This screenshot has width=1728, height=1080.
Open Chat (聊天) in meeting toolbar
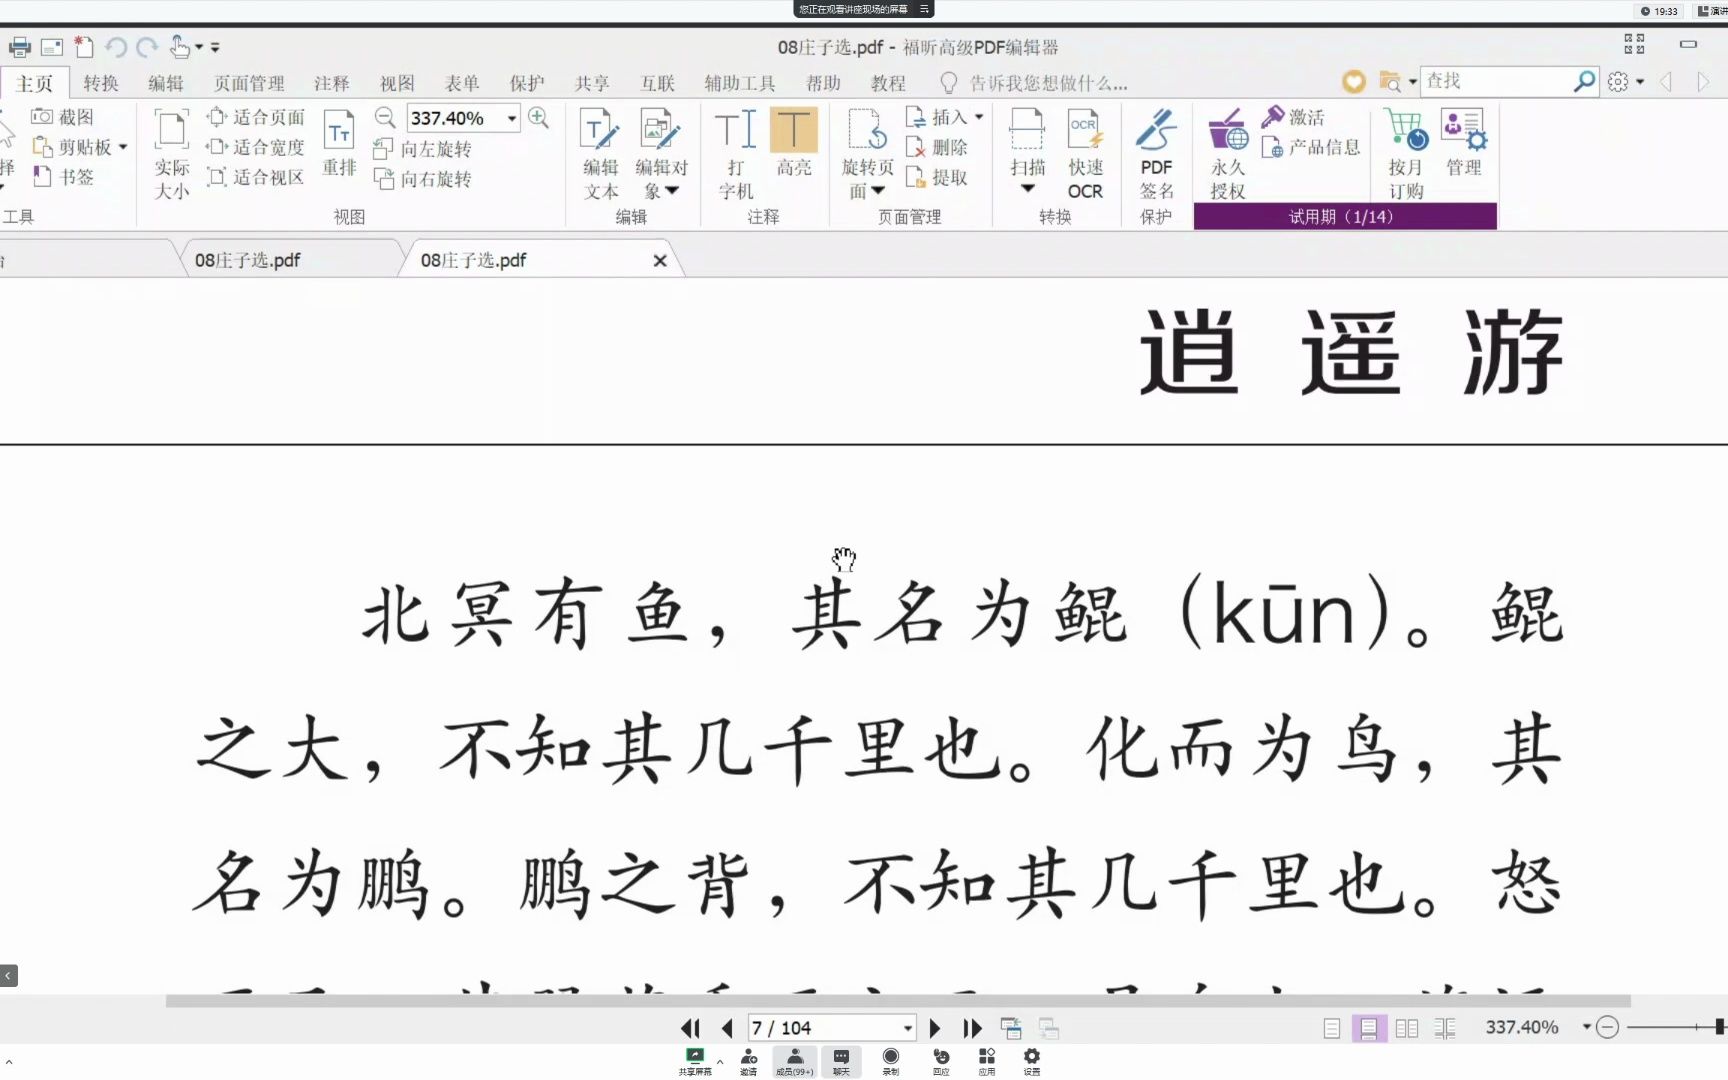tap(841, 1061)
